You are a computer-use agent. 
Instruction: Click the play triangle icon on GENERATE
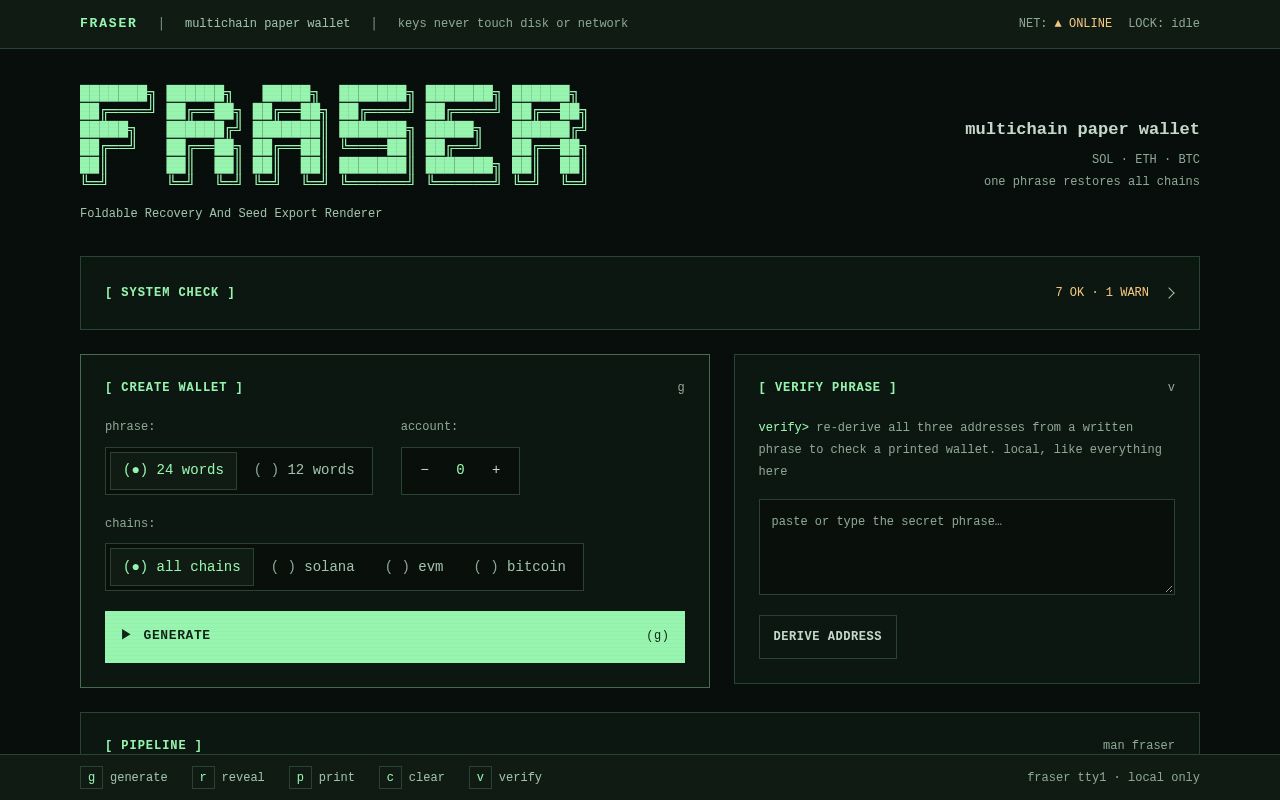(x=126, y=635)
